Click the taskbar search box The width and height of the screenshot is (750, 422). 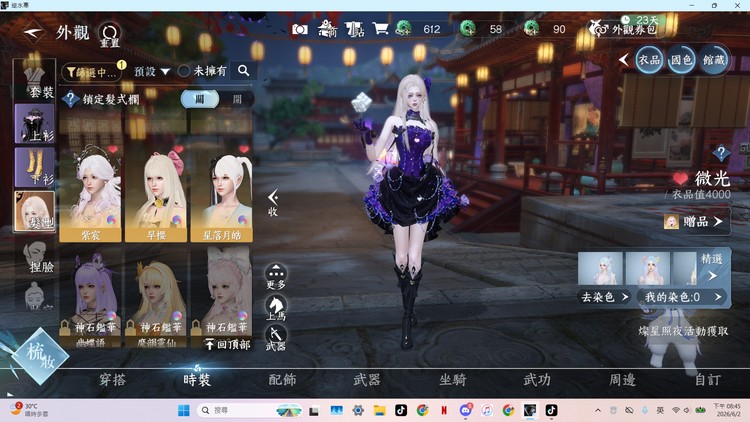[249, 410]
